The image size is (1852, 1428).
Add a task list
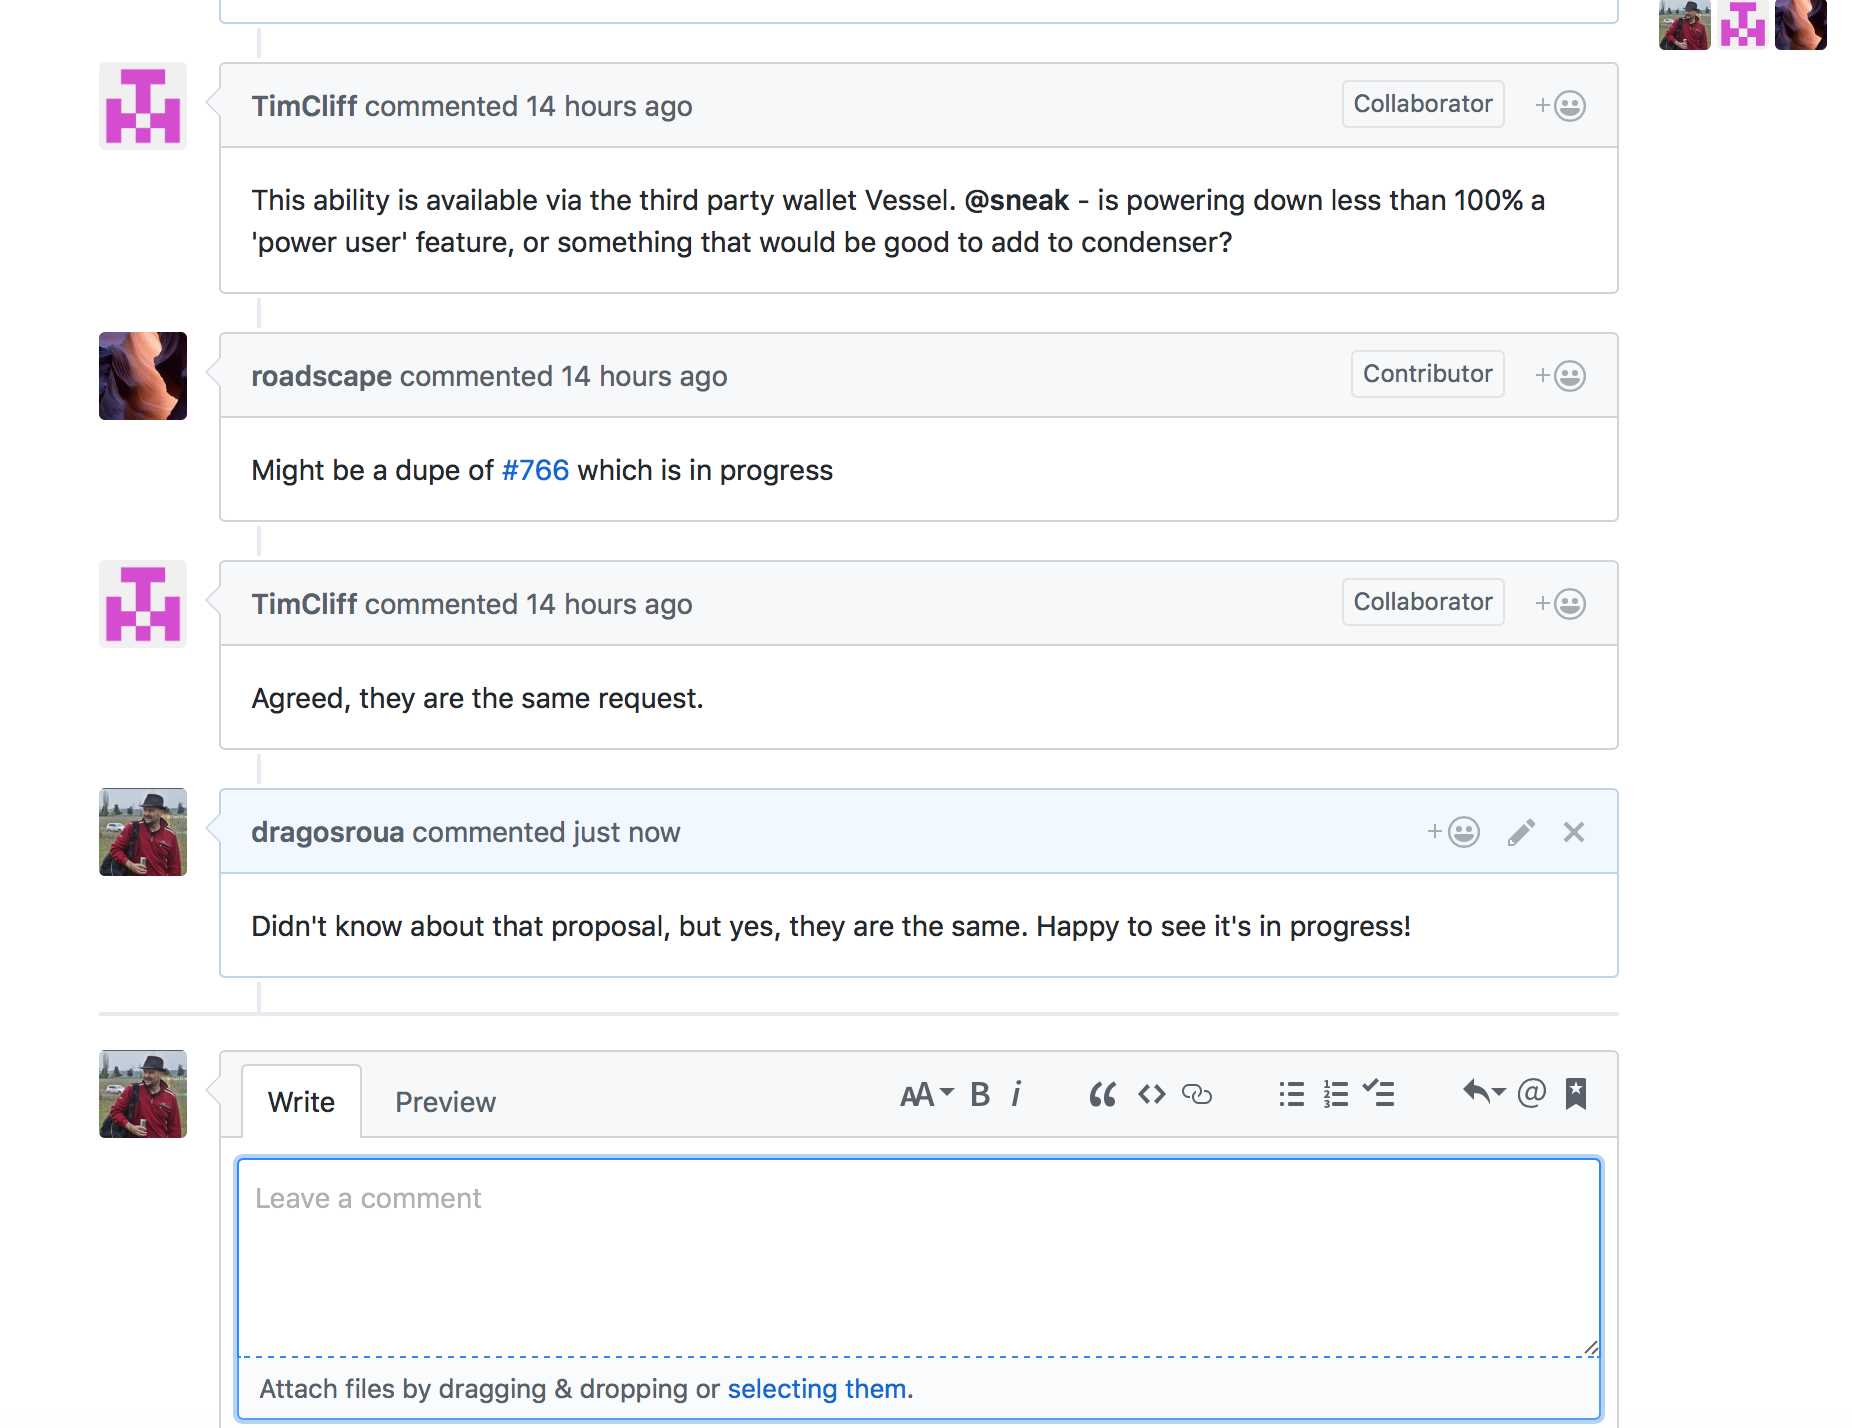(x=1379, y=1094)
